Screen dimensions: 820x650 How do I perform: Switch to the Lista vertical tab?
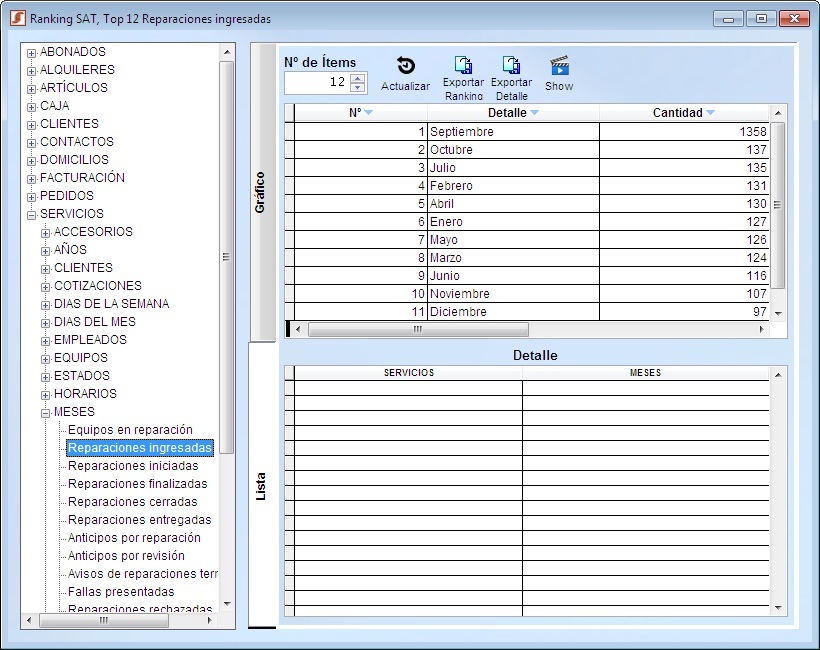click(261, 486)
